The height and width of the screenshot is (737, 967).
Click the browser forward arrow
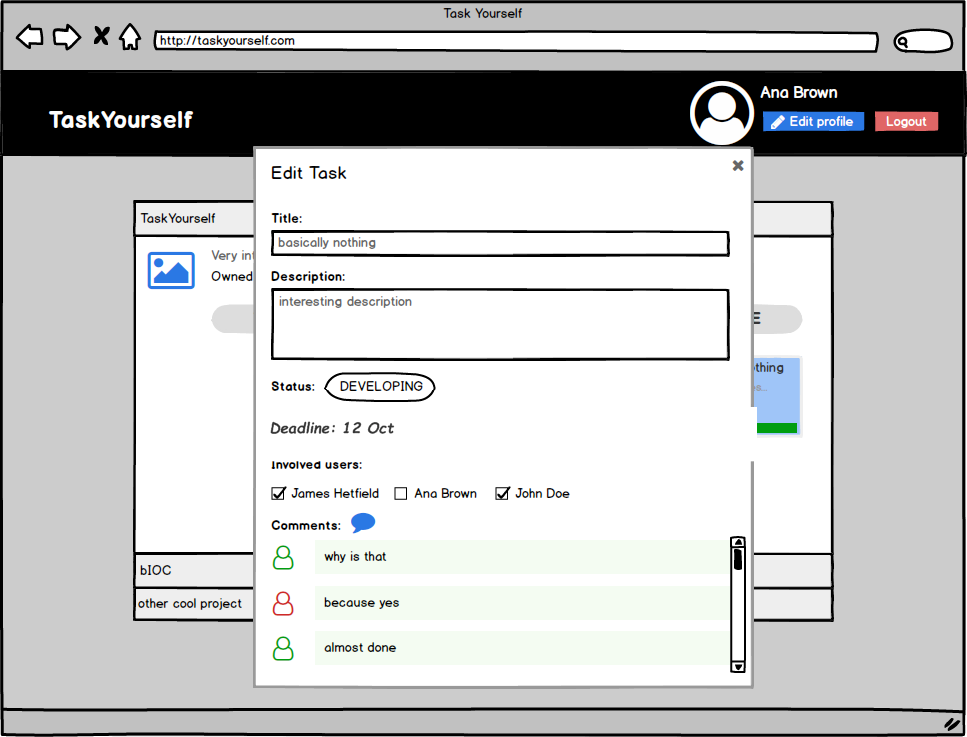[67, 37]
